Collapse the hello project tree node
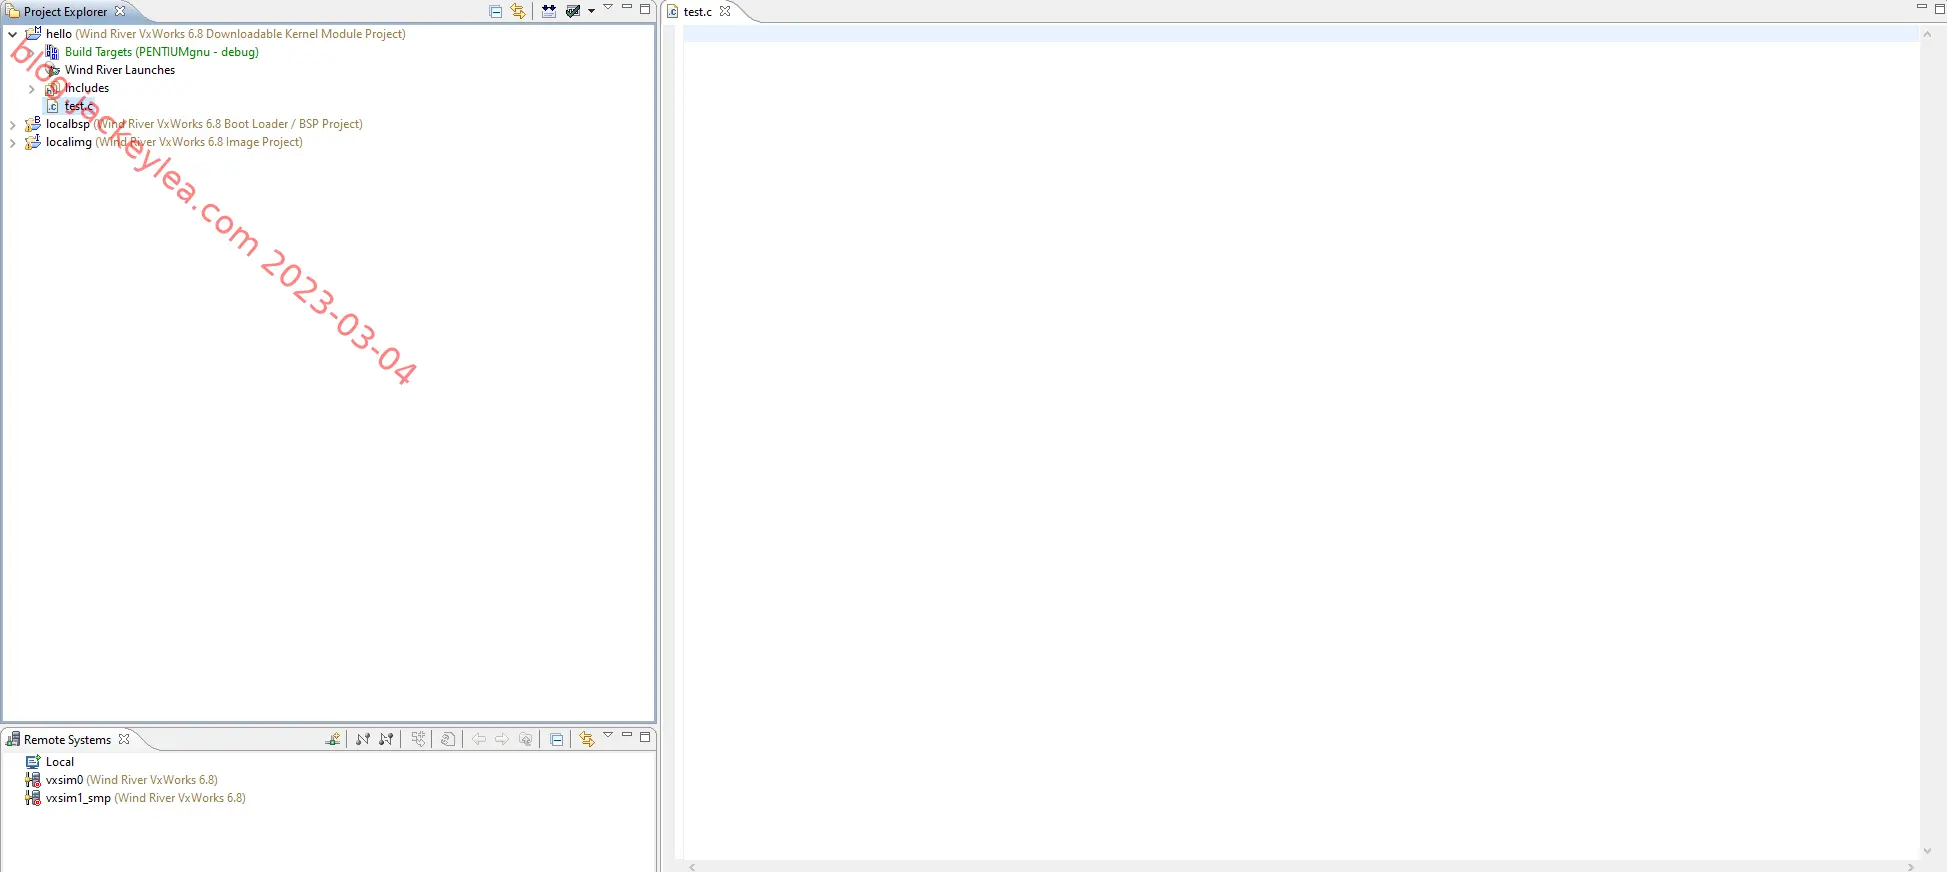 click(12, 34)
